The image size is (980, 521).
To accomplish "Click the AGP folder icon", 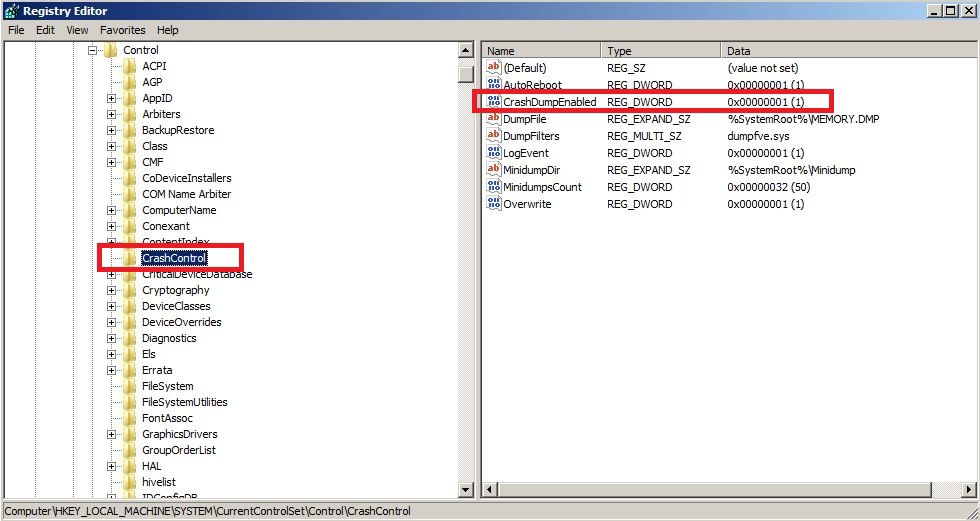I will pyautogui.click(x=129, y=82).
